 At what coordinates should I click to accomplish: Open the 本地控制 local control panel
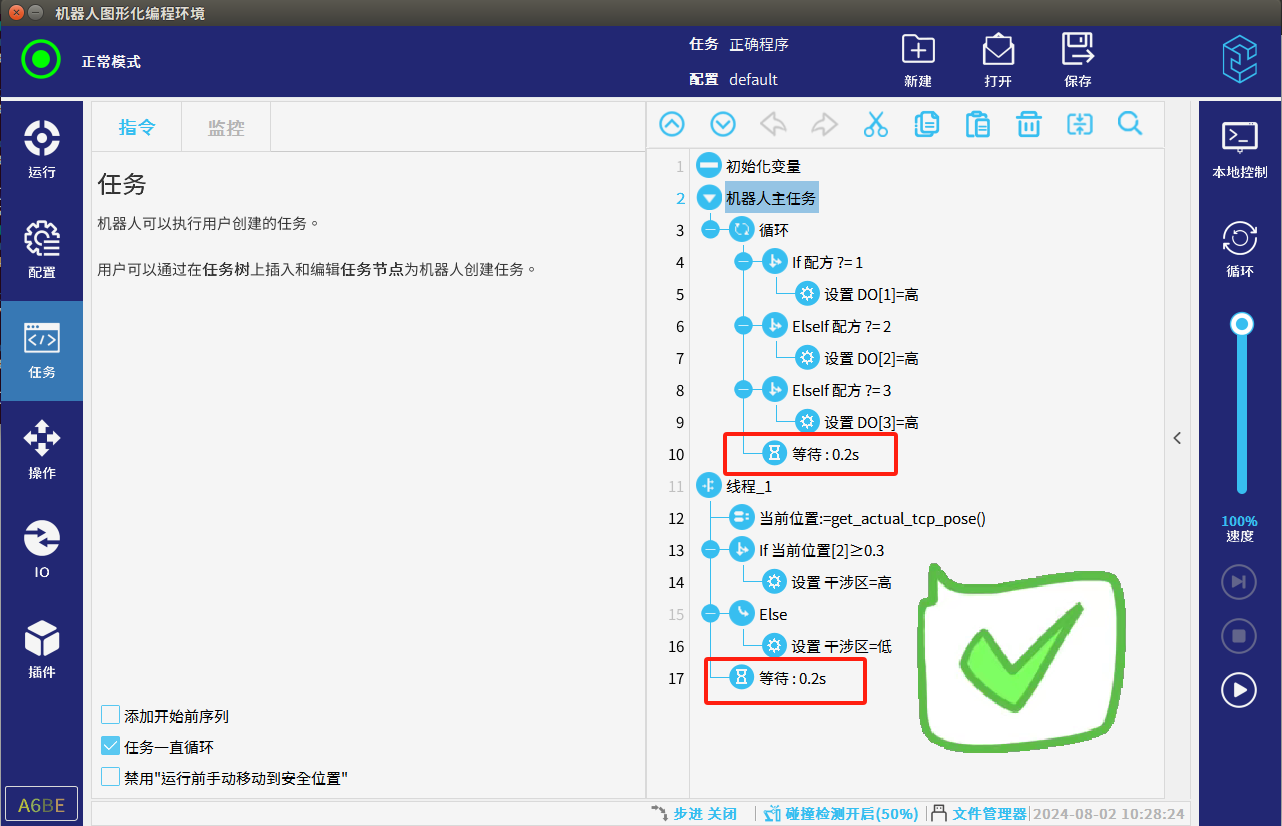(x=1240, y=150)
